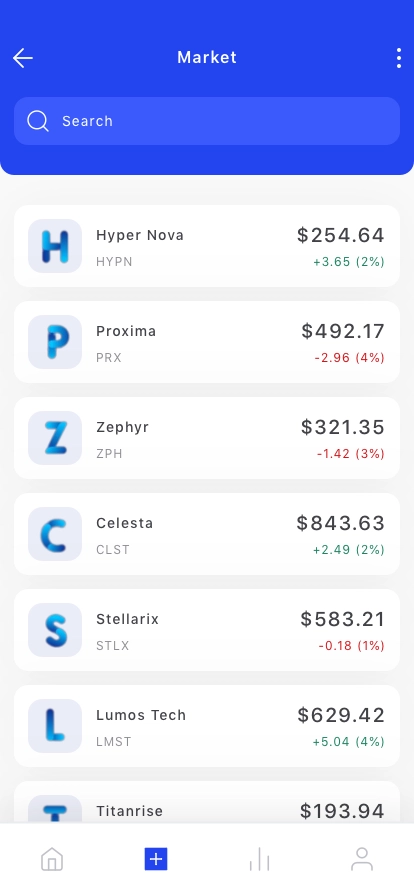Click the Zephyr Z logo
This screenshot has height=896, width=414.
click(x=55, y=438)
